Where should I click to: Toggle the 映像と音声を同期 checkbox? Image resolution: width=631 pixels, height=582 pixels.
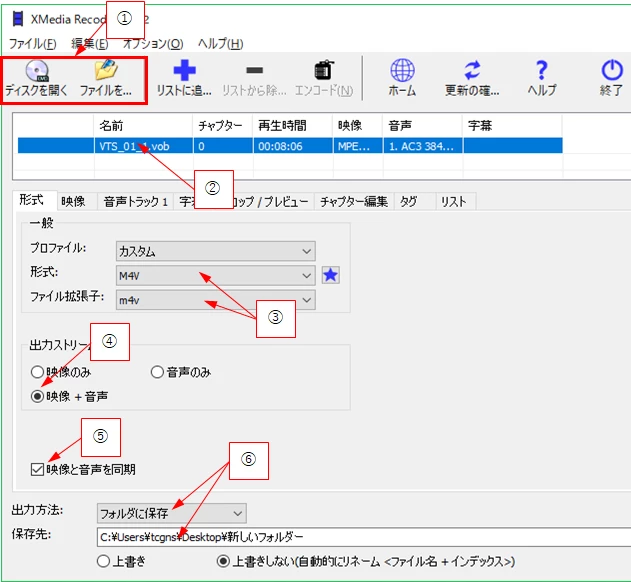coord(37,469)
